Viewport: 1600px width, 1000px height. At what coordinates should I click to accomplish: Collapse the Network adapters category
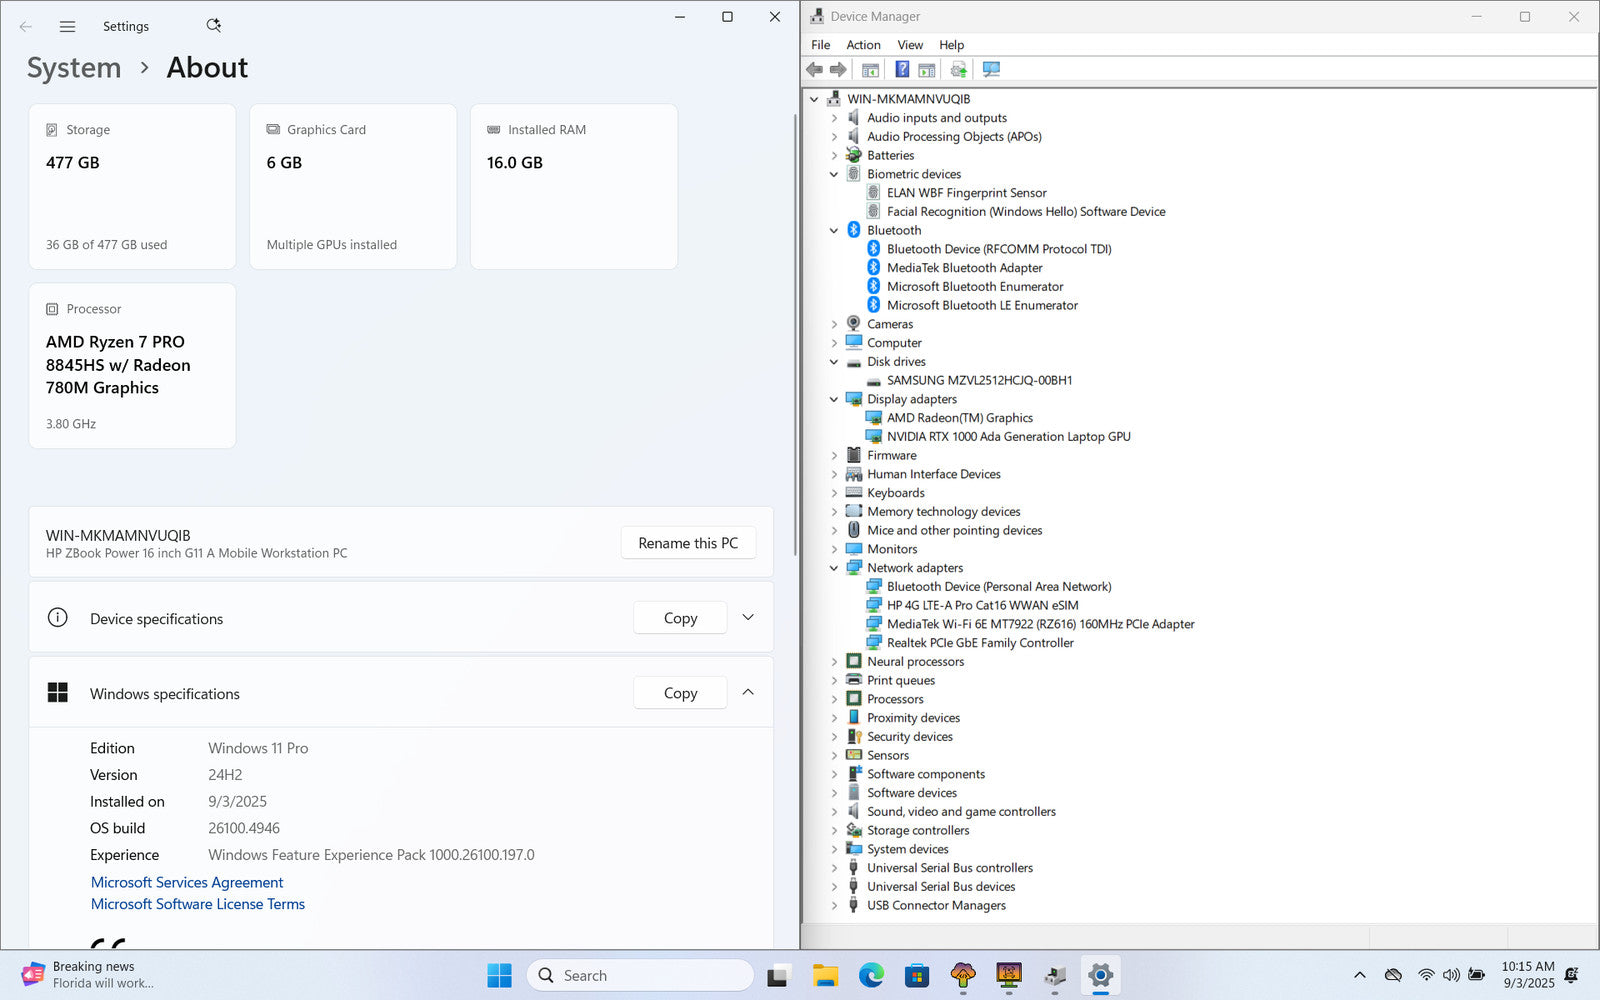click(834, 568)
